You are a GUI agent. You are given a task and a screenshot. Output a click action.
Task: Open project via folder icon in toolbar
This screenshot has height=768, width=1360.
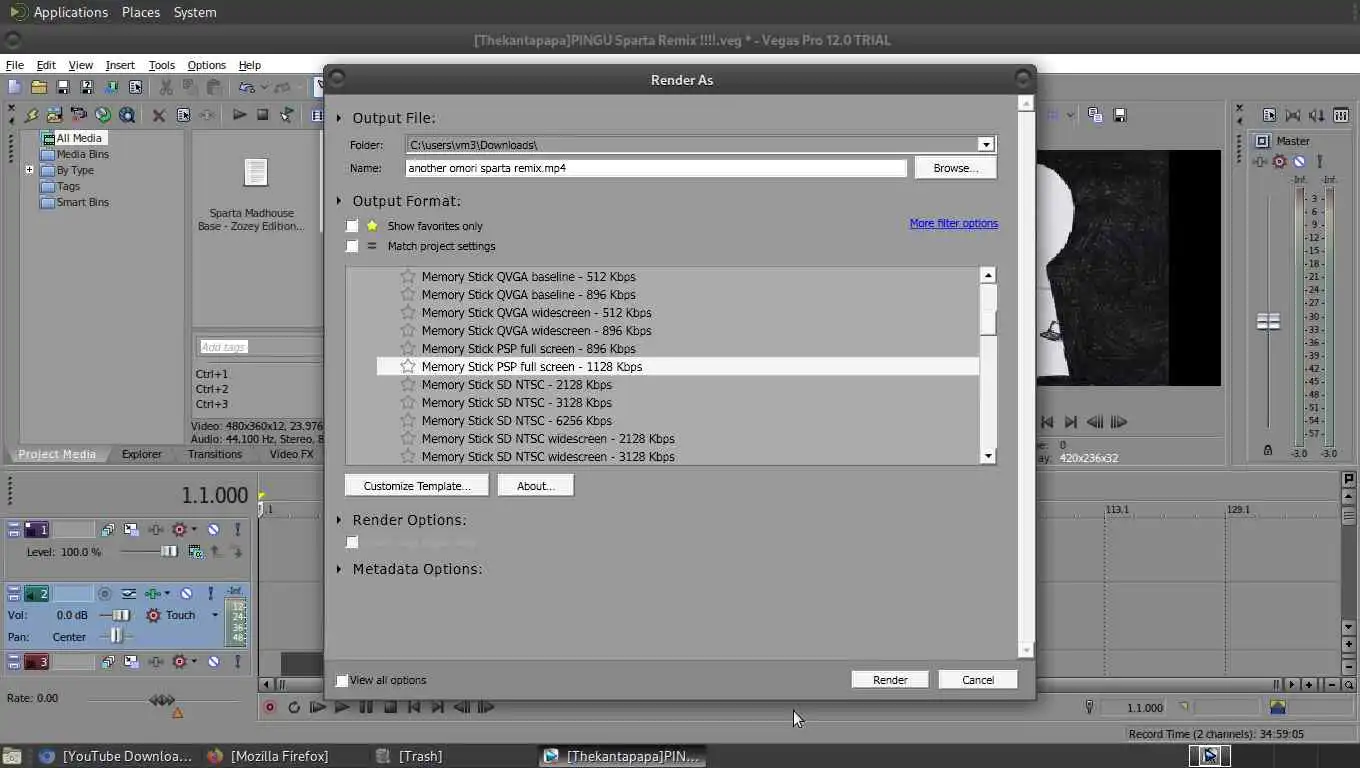tap(38, 88)
